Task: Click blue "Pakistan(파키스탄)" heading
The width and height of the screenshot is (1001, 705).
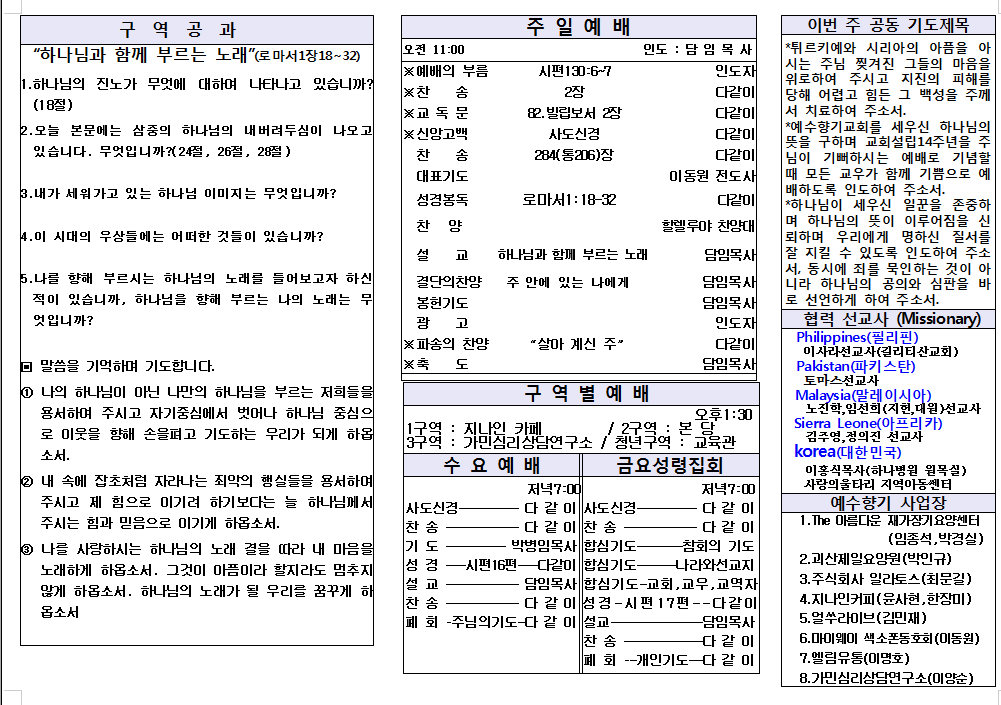Action: [855, 367]
